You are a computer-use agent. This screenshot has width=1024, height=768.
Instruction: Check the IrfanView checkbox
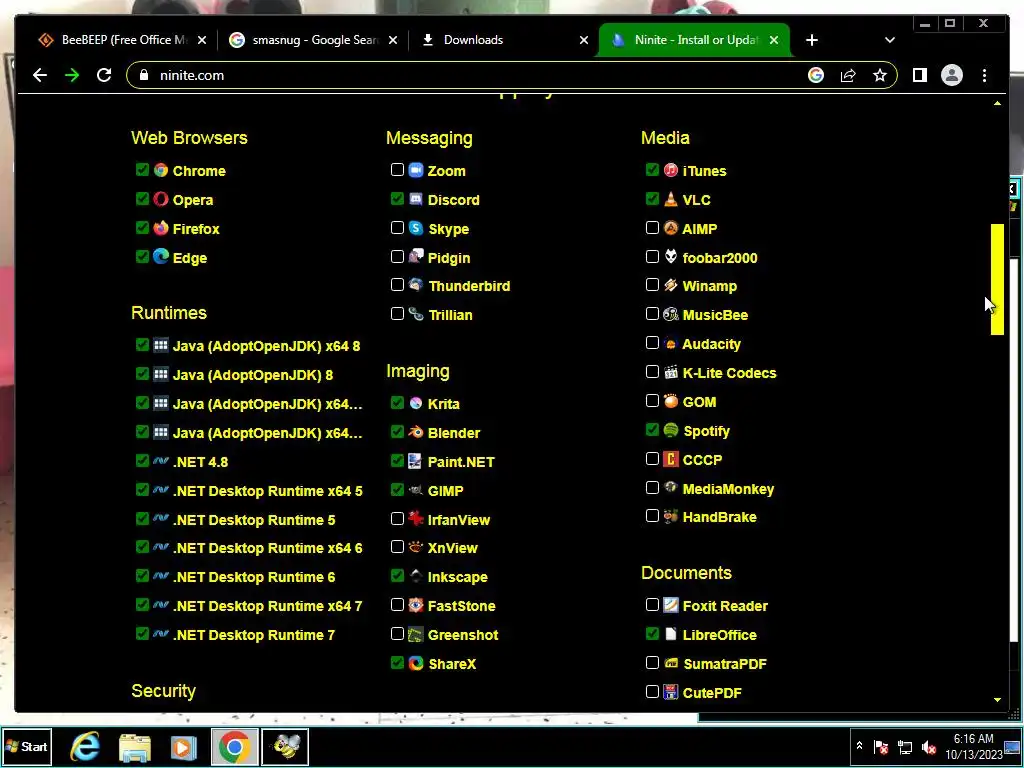pos(397,519)
